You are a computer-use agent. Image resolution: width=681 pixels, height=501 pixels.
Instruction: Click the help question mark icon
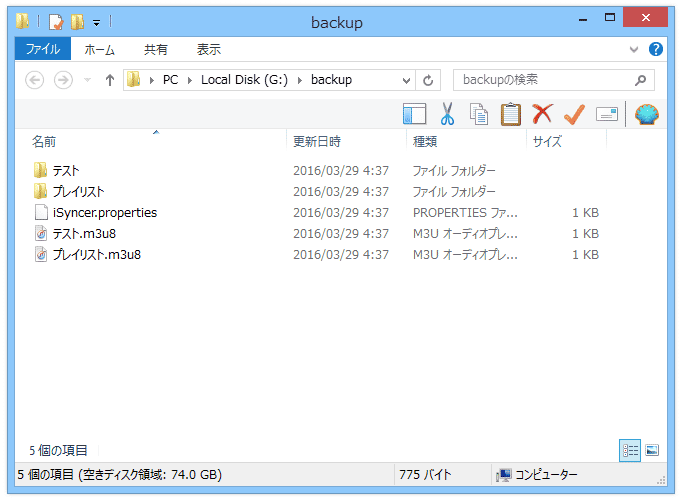point(655,49)
